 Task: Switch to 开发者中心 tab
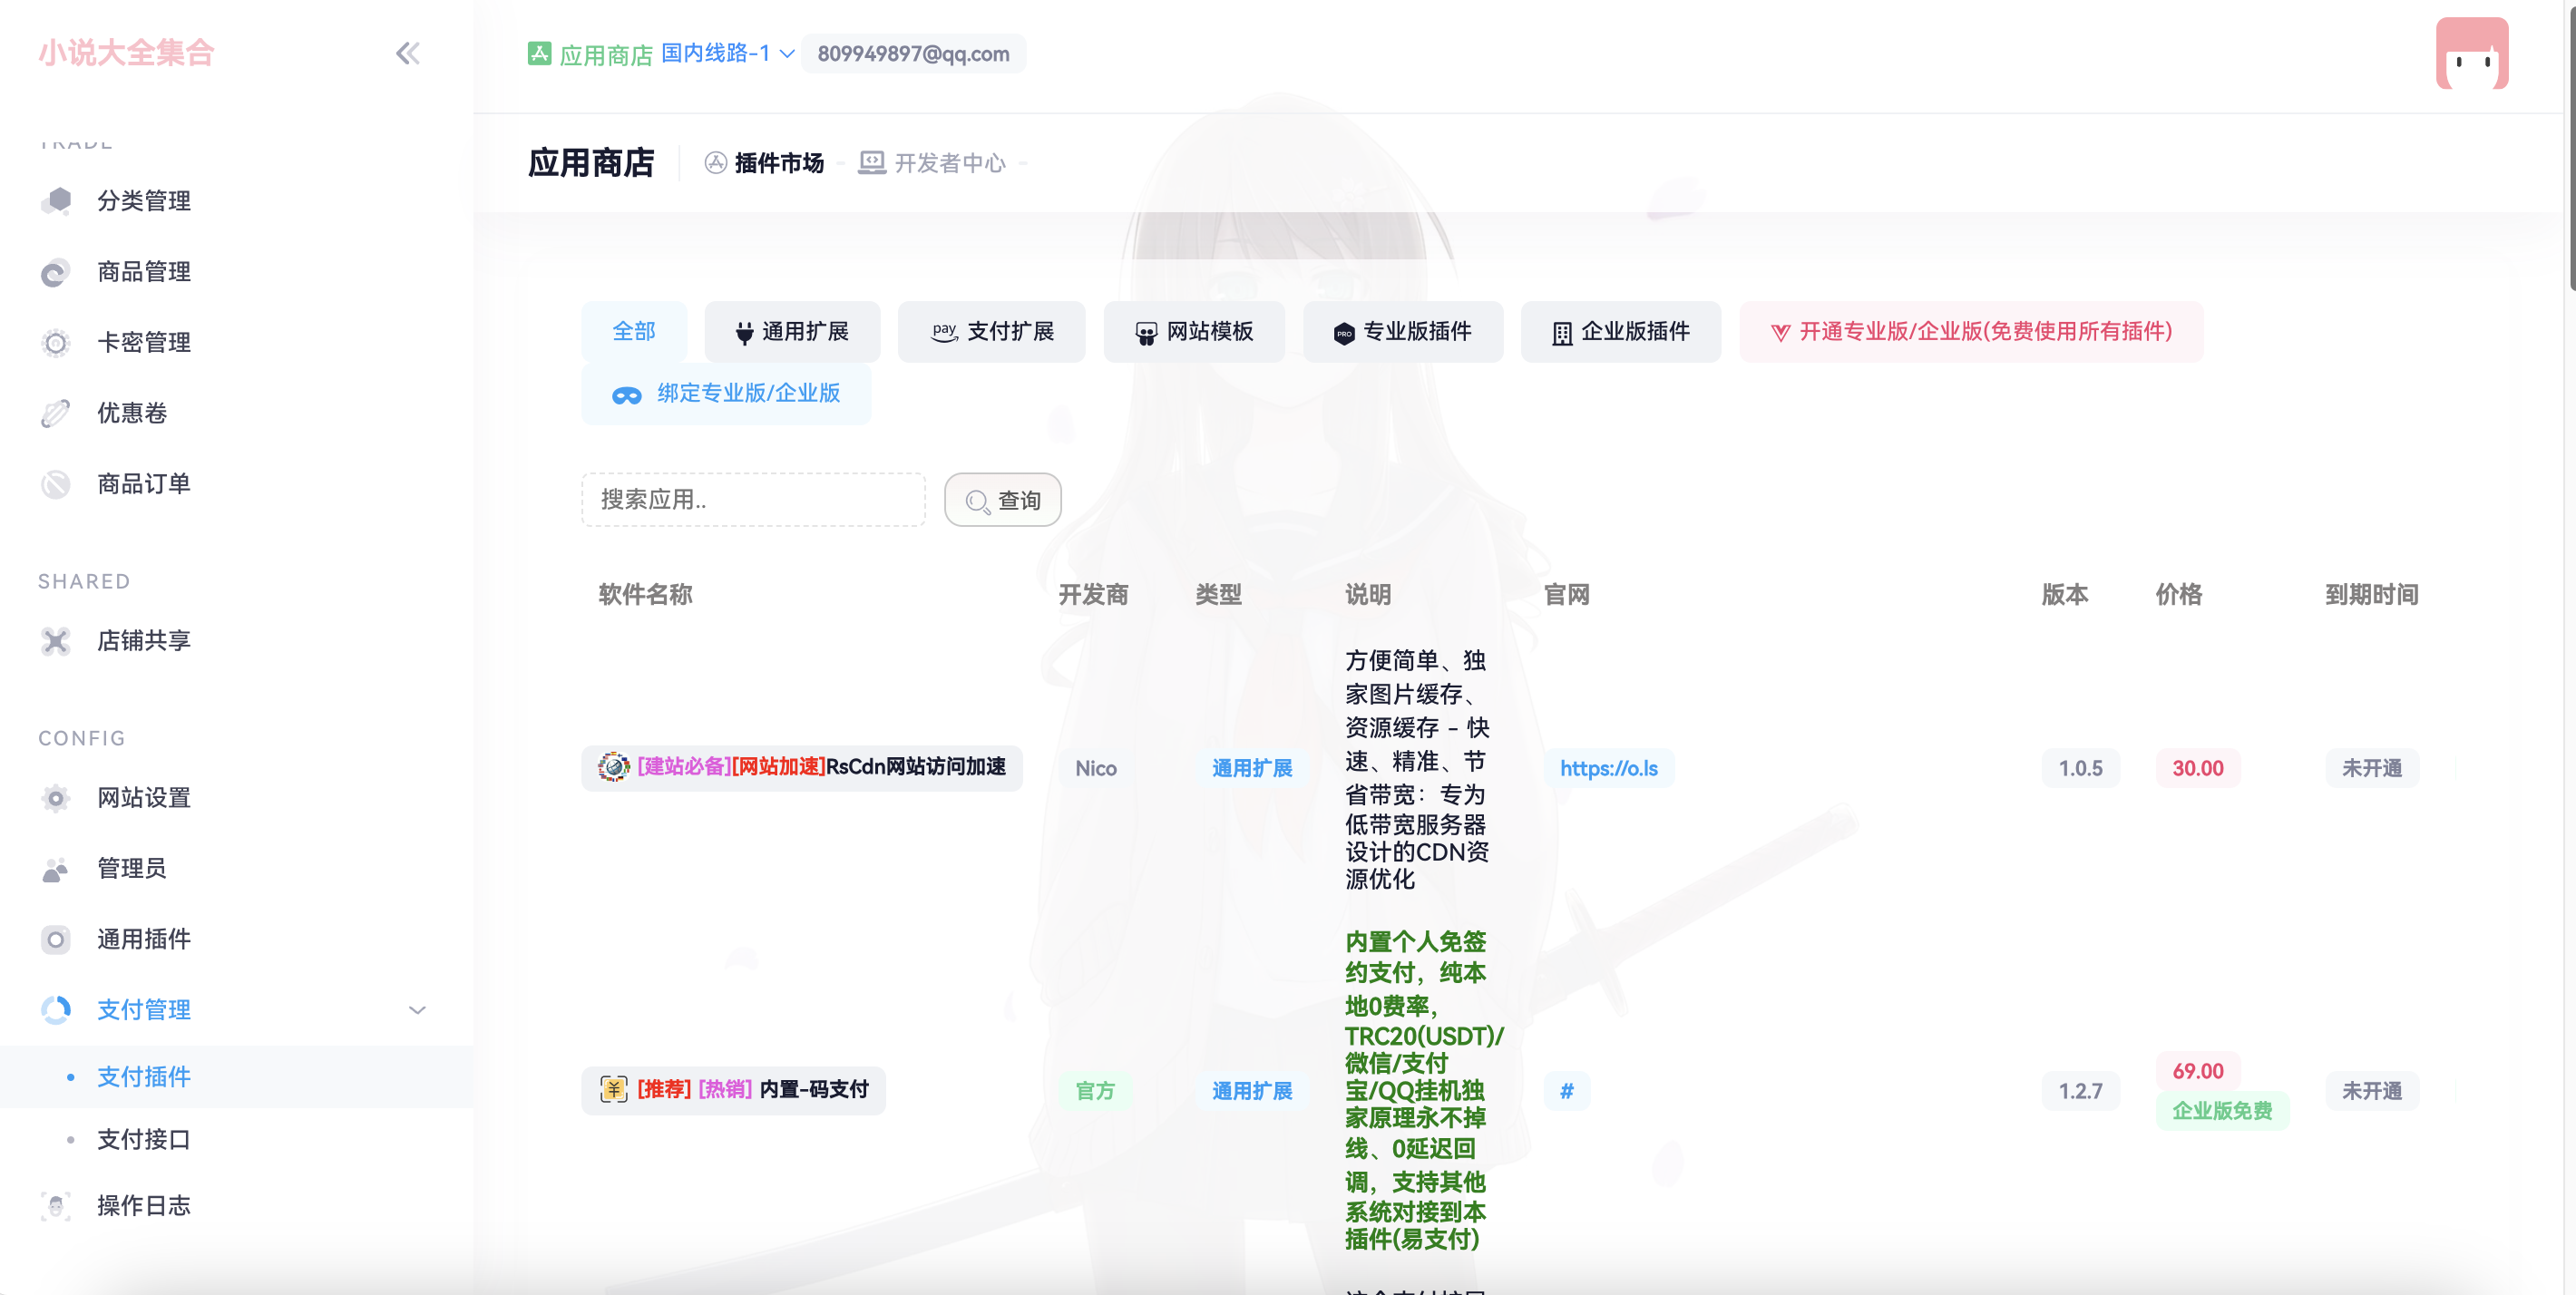tap(933, 163)
